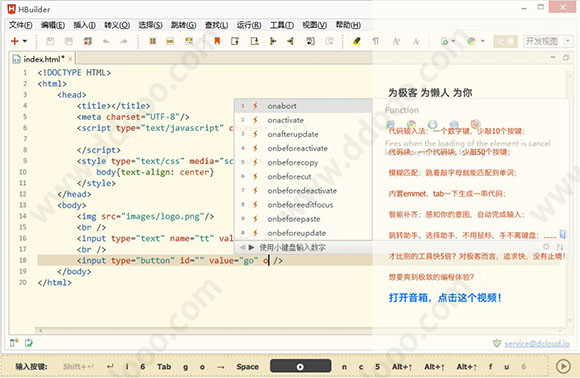Click the larger A increase-font icon

pyautogui.click(x=396, y=41)
